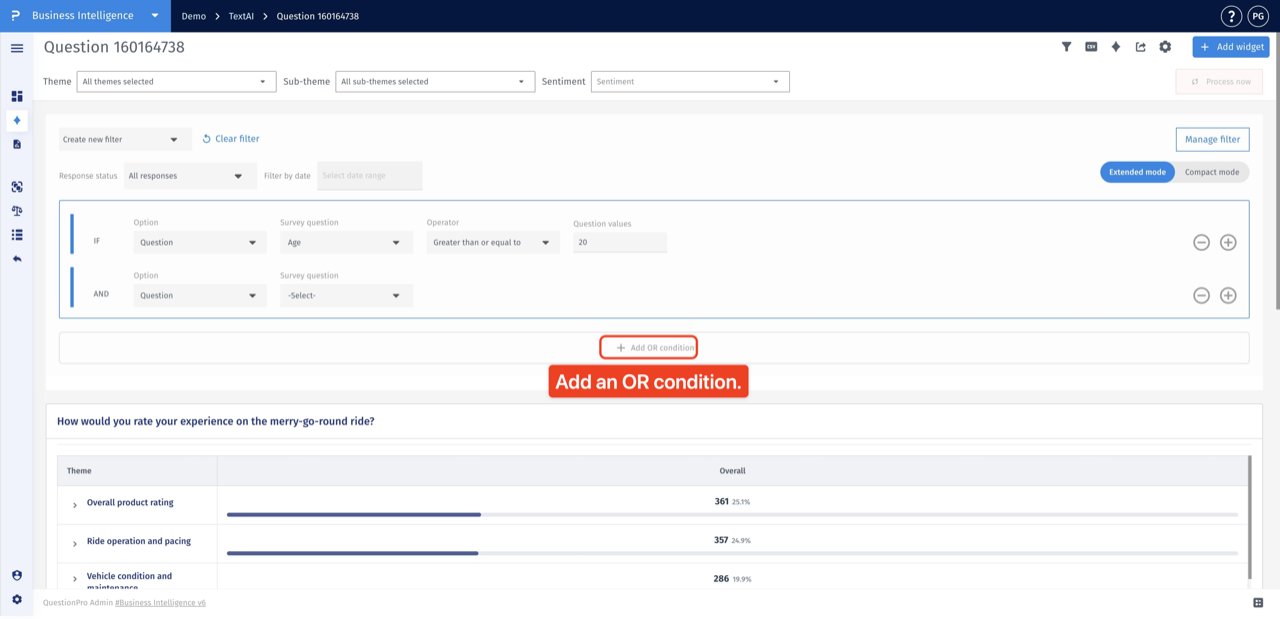The height and width of the screenshot is (619, 1280).
Task: Click the share export icon in header
Action: click(1140, 47)
